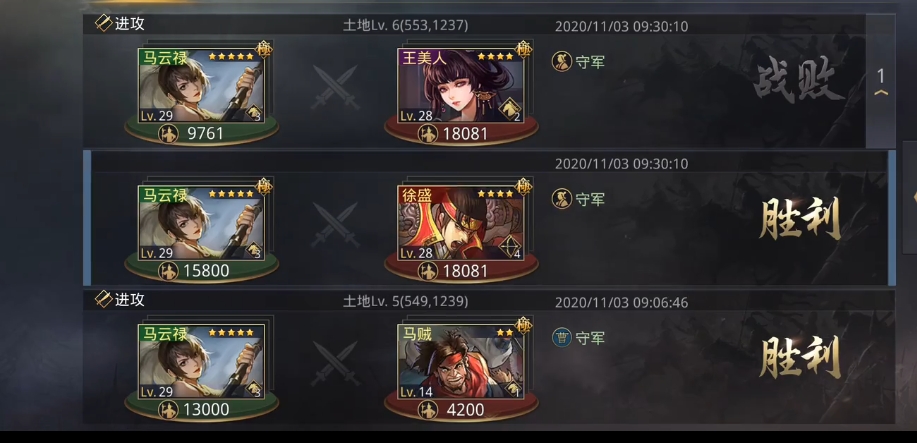Select the 马贼 bandit portrait

click(x=461, y=362)
